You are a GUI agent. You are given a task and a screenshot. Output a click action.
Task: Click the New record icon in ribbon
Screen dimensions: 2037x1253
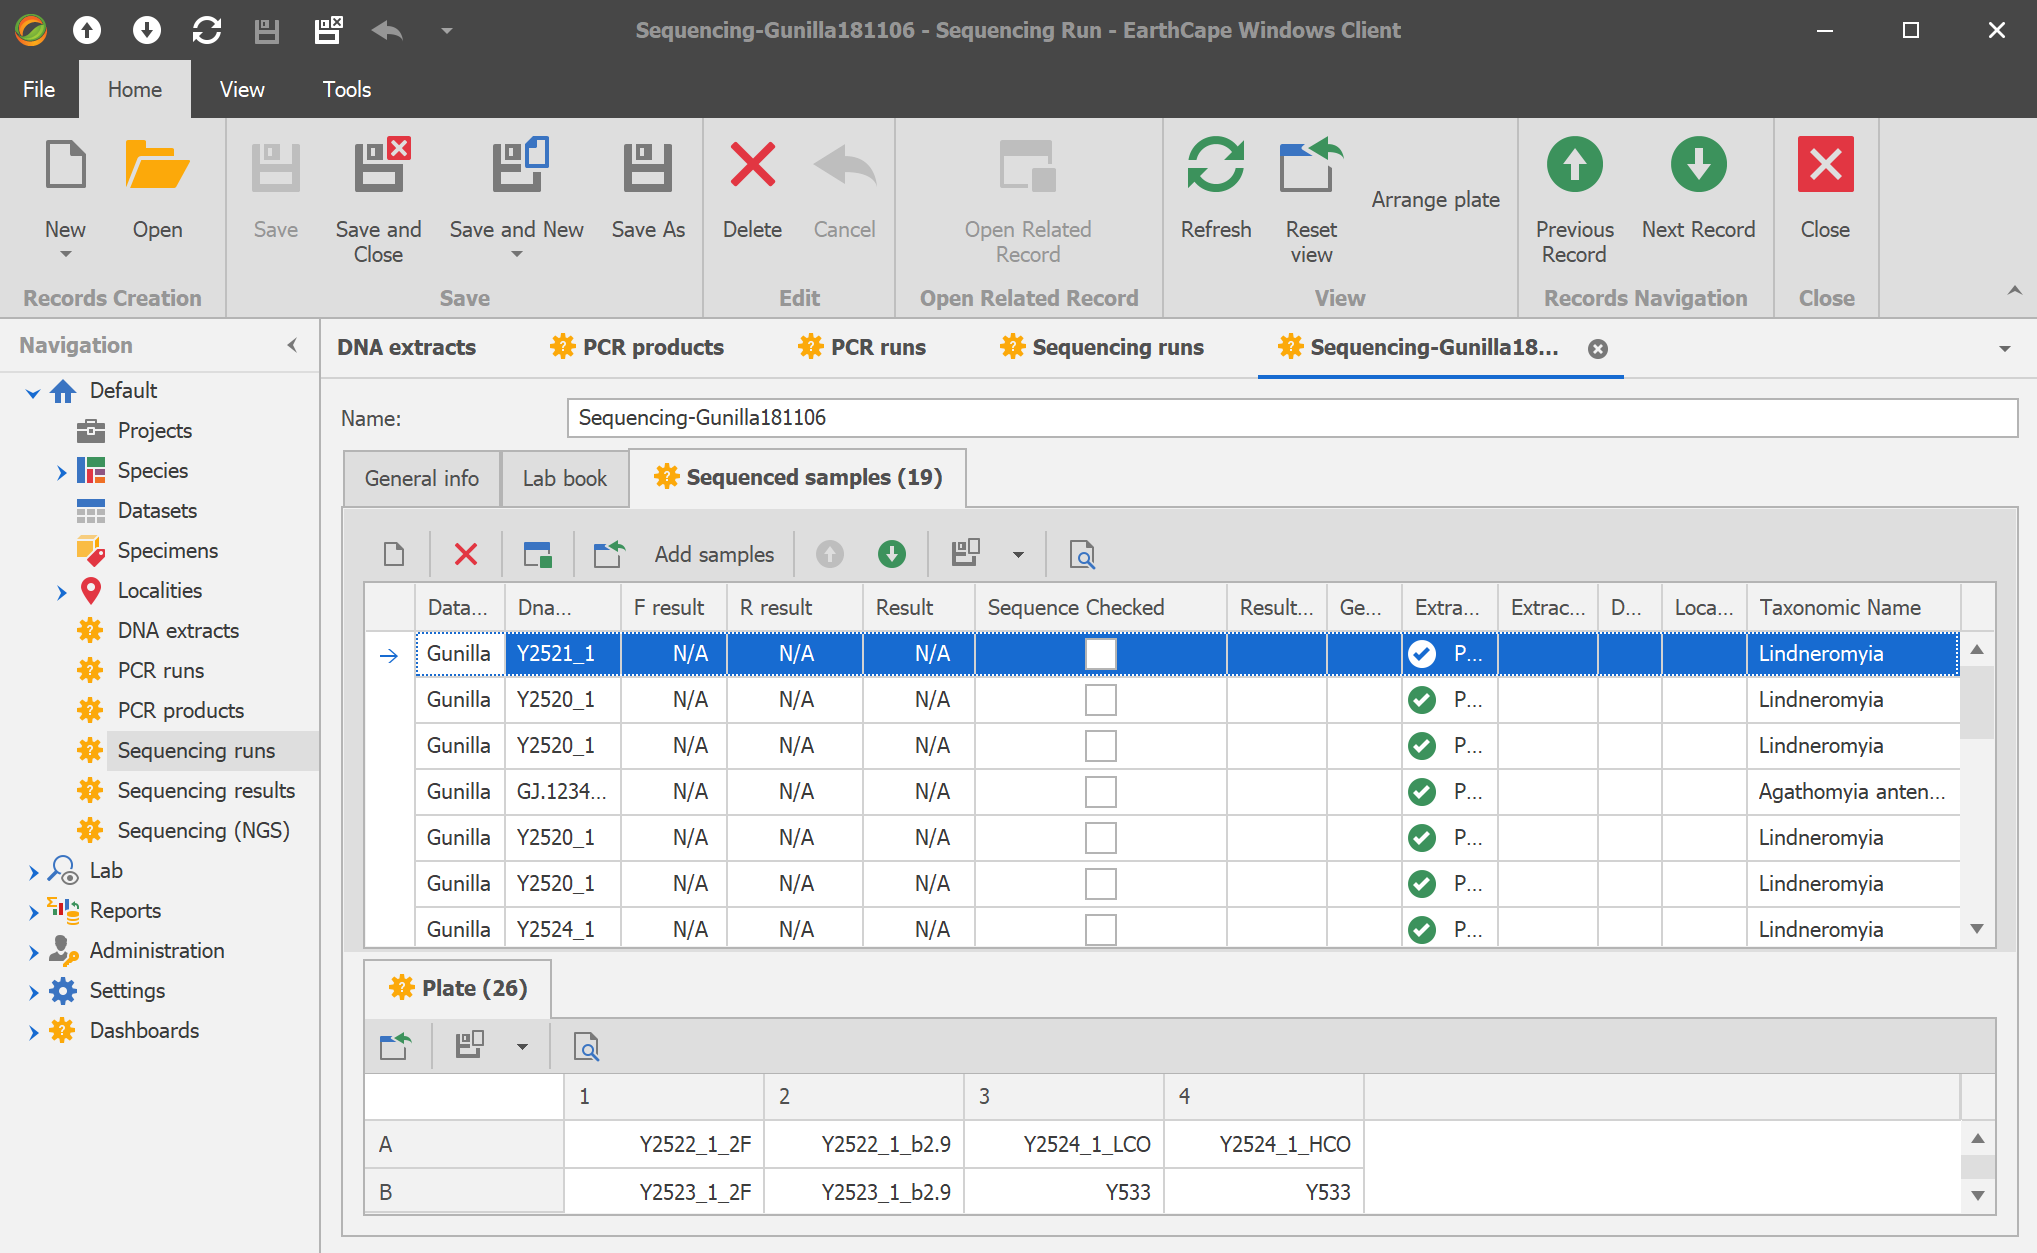(65, 166)
